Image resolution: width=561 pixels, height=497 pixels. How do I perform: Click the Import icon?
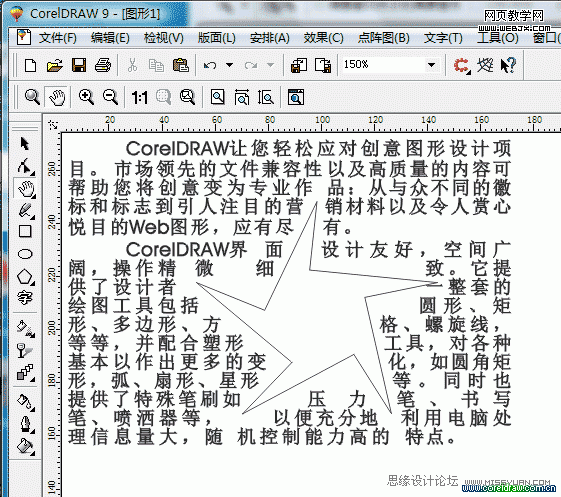[x=299, y=65]
